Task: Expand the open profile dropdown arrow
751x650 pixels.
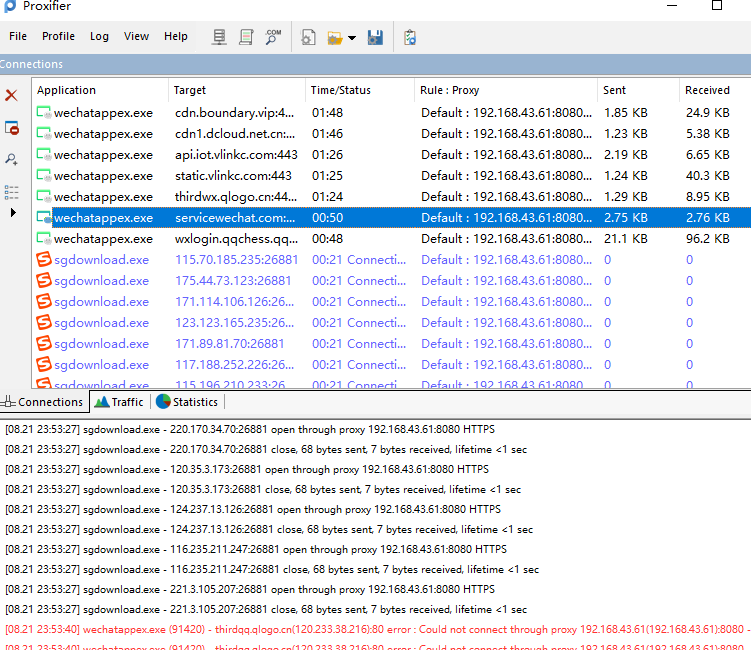Action: point(352,38)
